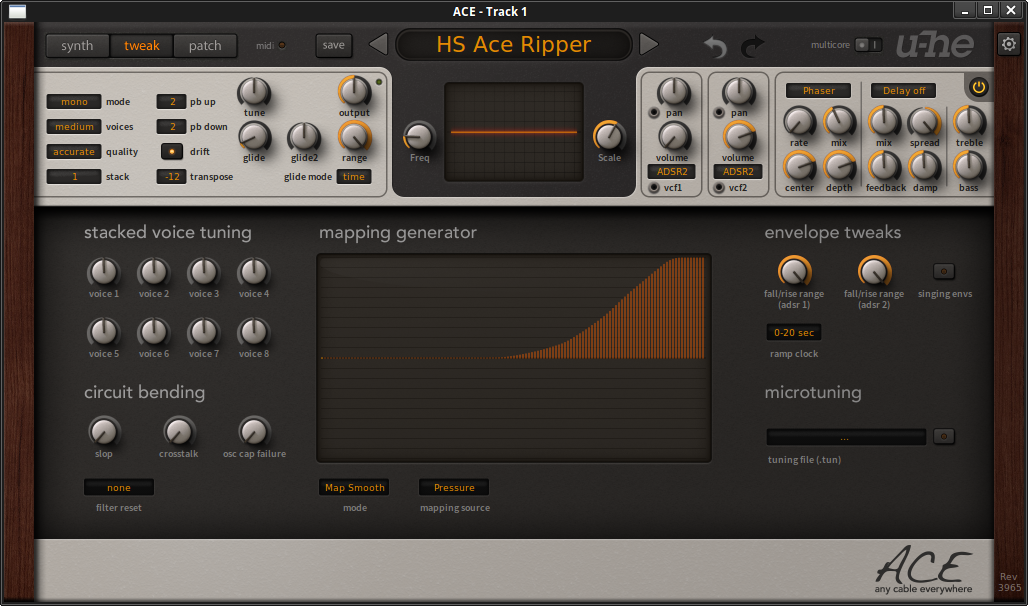Click the oscilloscope Scale knob
The image size is (1028, 606).
pyautogui.click(x=609, y=136)
